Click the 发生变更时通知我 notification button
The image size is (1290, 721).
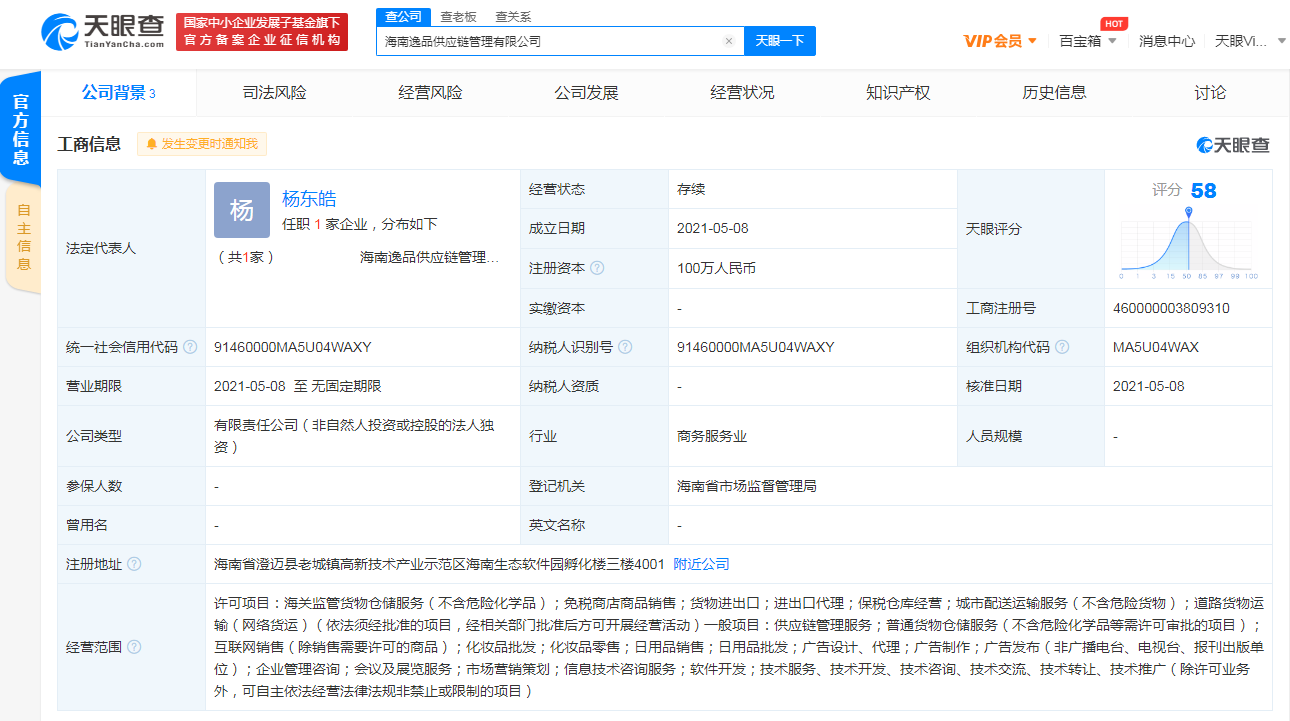(x=202, y=144)
